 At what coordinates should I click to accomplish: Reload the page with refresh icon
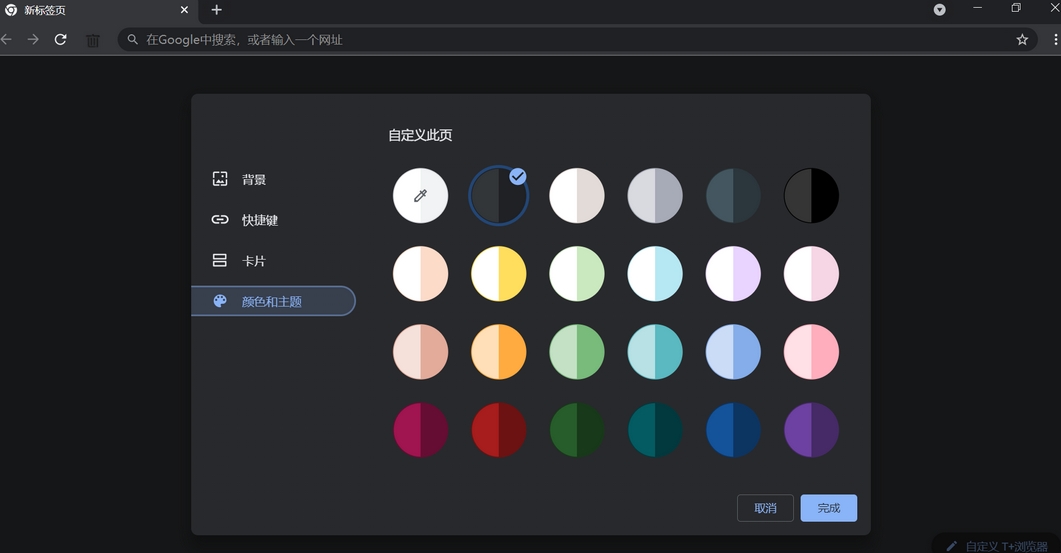(x=60, y=39)
